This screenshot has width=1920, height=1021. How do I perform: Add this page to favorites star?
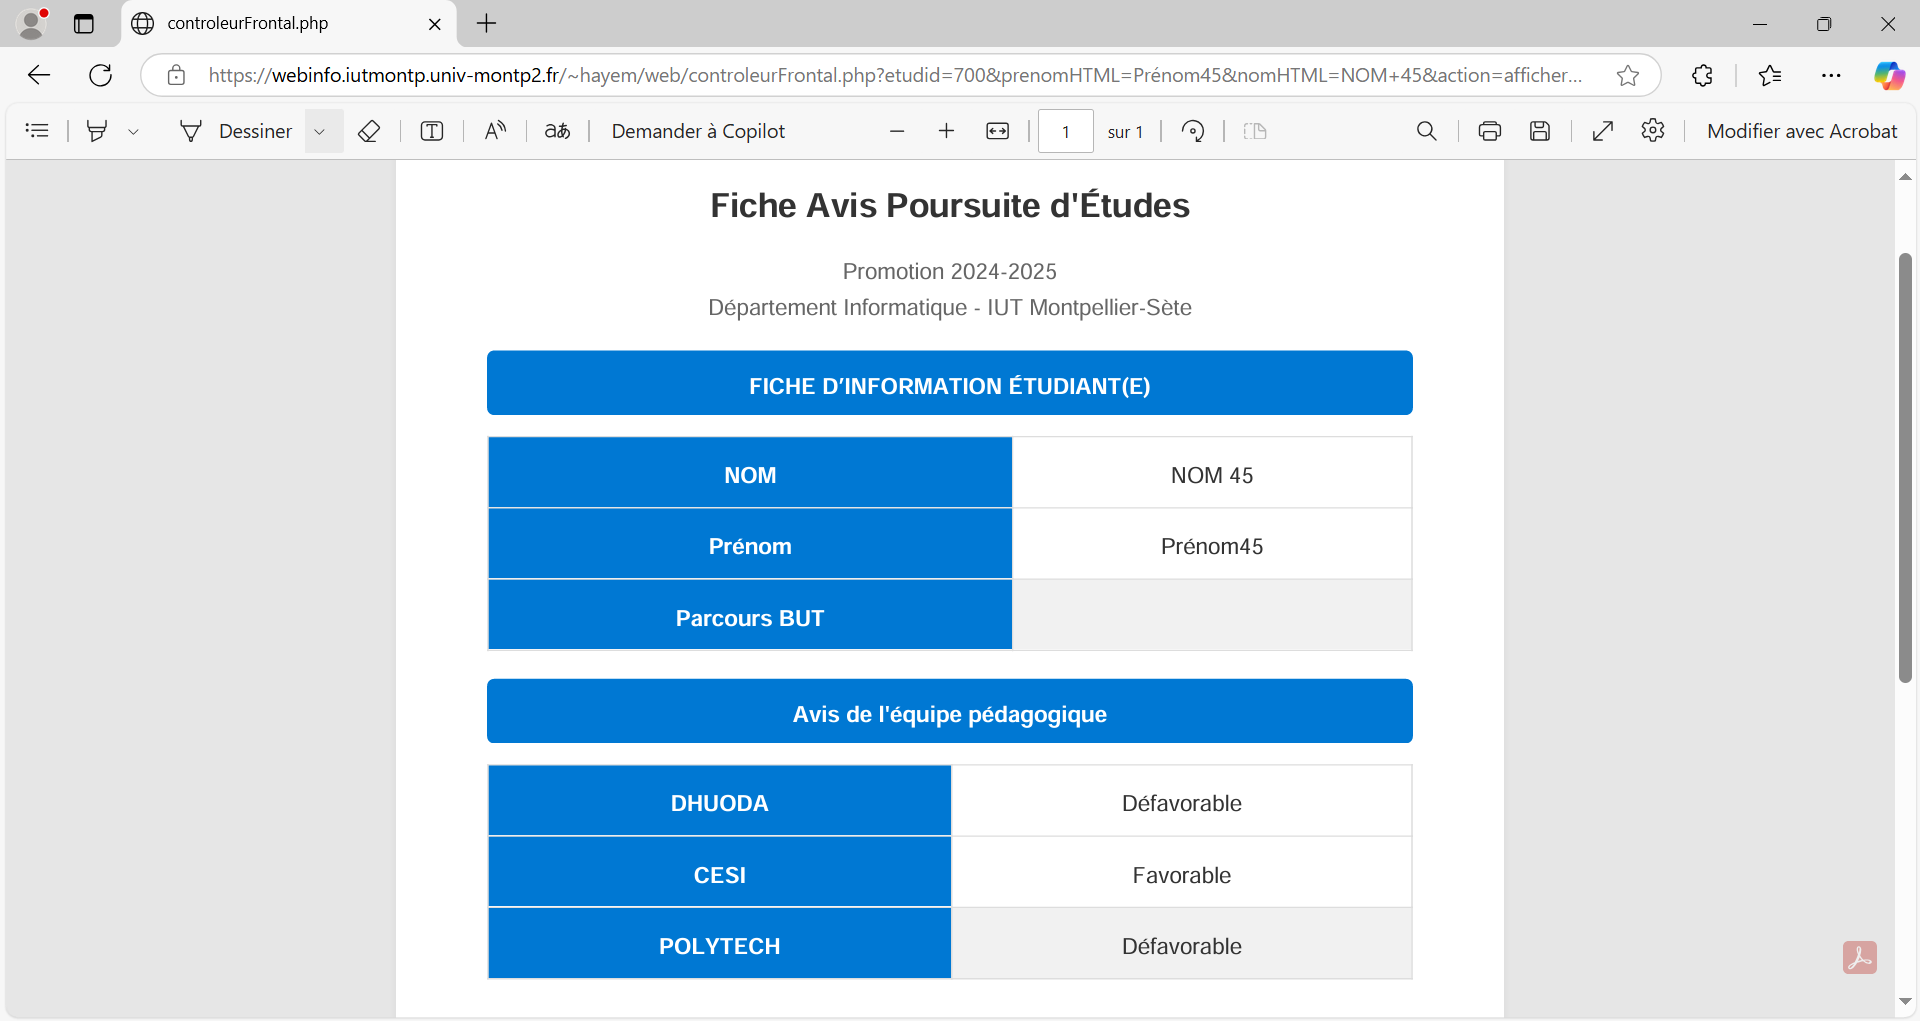coord(1627,75)
